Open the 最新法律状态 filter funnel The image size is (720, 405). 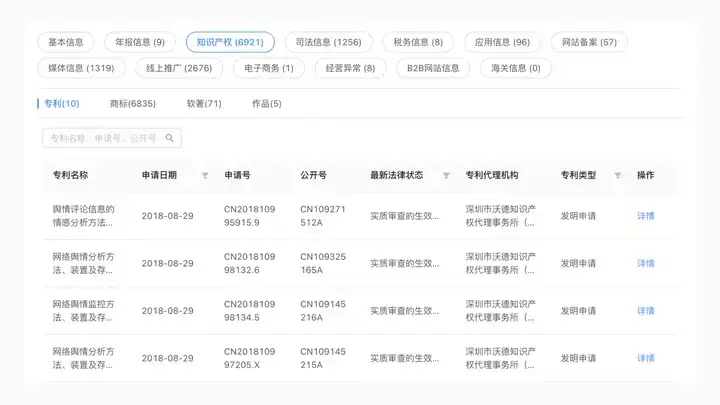click(446, 175)
